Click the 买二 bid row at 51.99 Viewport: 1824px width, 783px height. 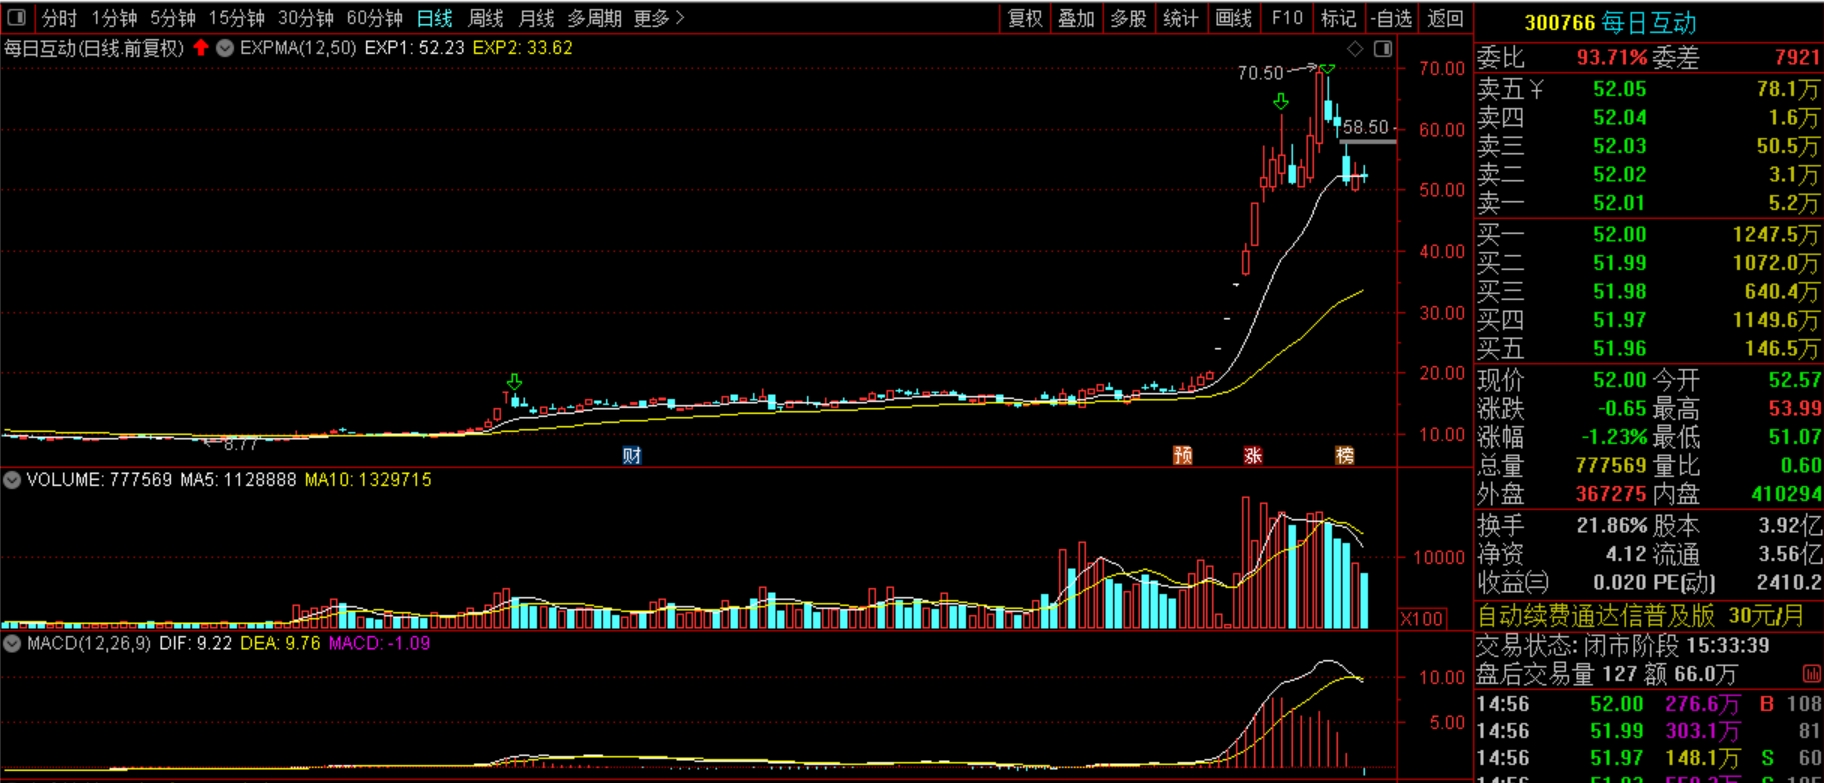[x=1648, y=263]
